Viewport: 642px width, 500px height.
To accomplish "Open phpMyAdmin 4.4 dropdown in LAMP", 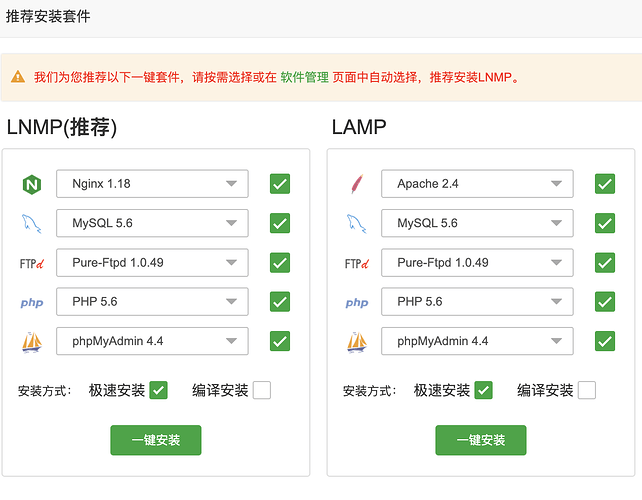I will tap(477, 341).
